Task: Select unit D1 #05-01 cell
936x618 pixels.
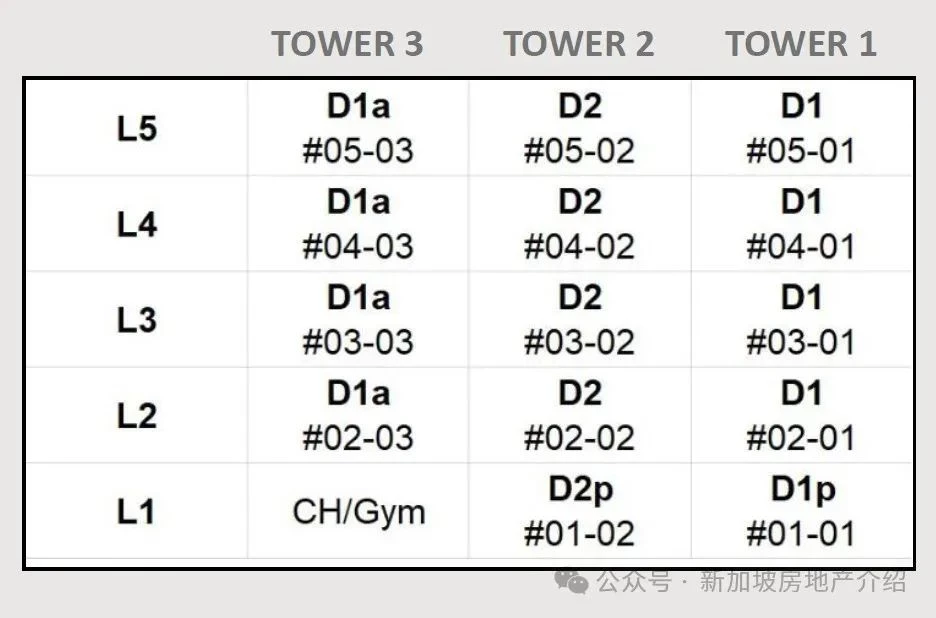Action: tap(801, 128)
